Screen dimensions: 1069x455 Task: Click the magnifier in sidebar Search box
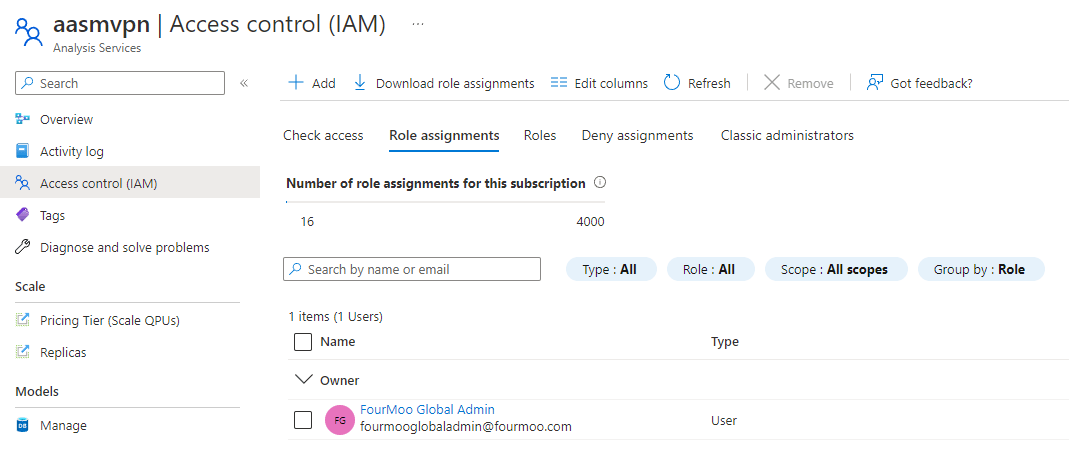(x=27, y=83)
